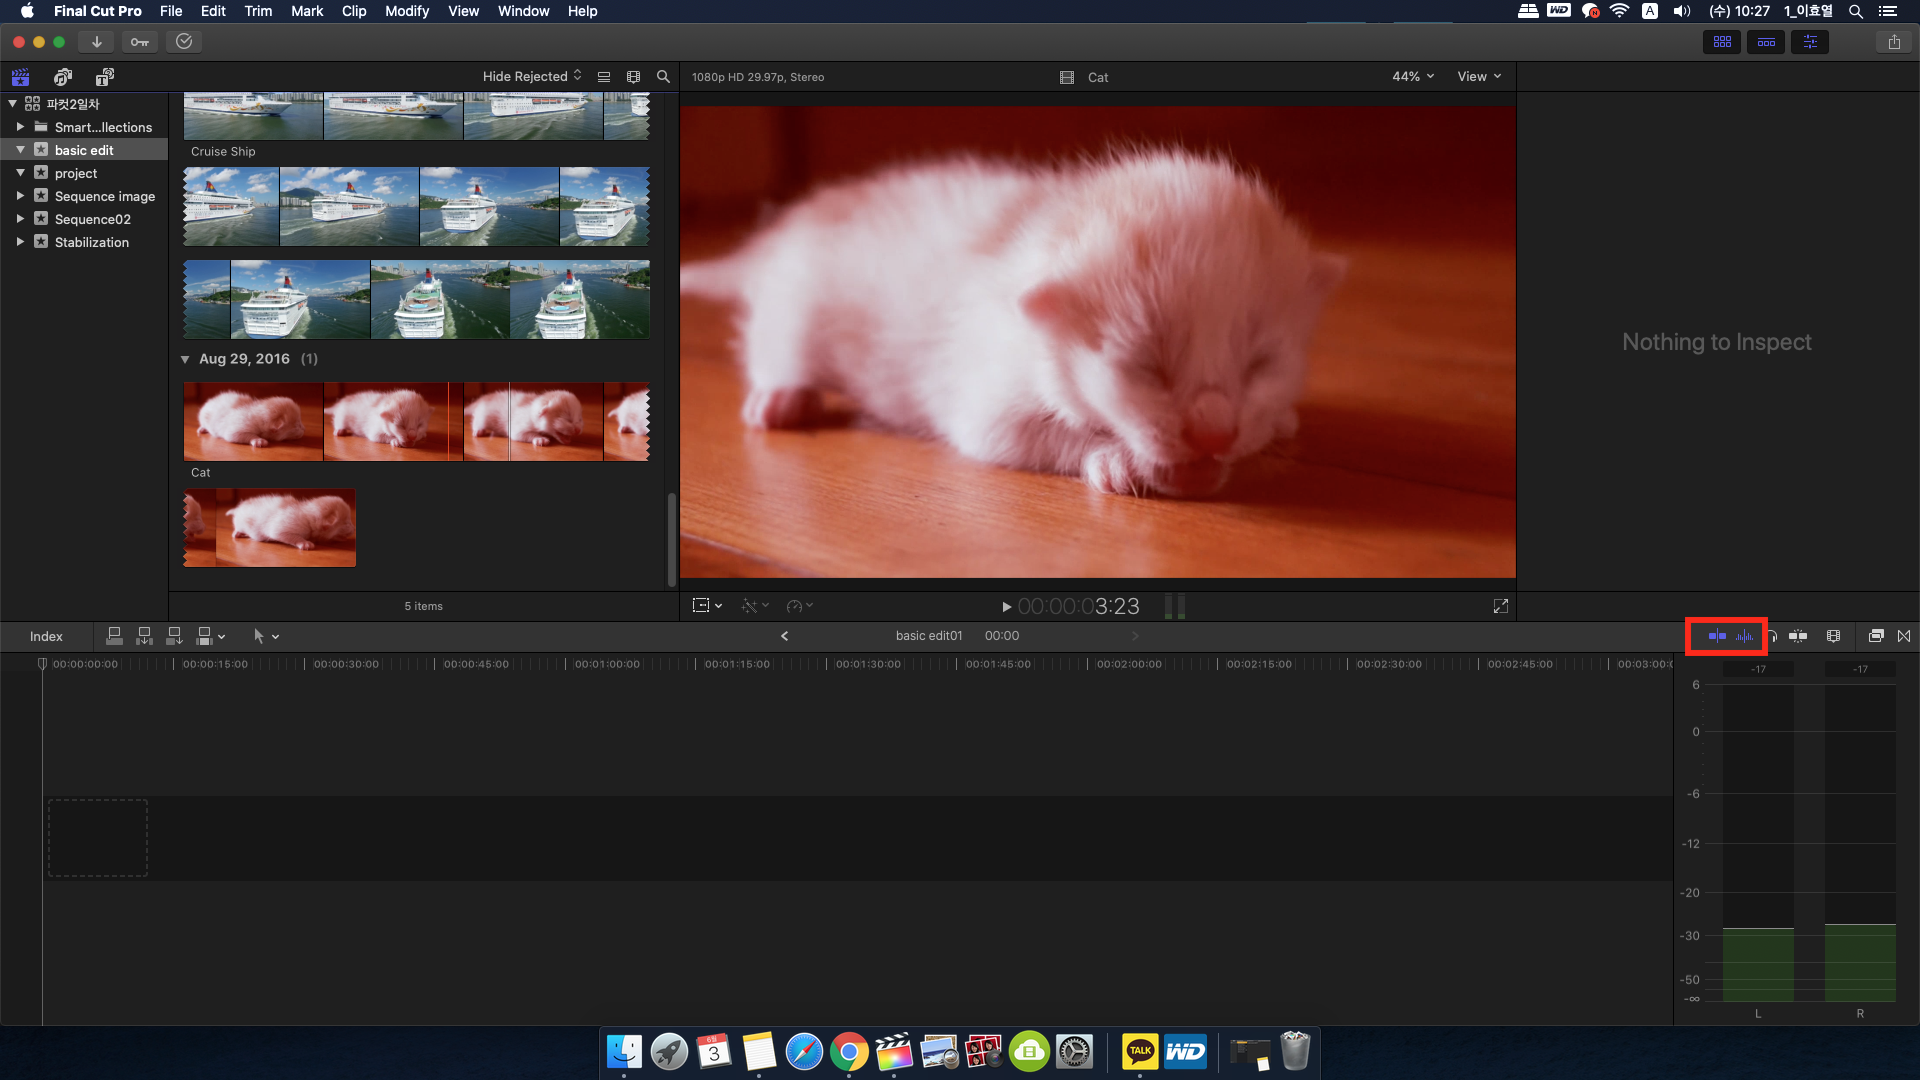Collapse the Aug 29, 2016 group
The image size is (1920, 1080).
click(185, 359)
